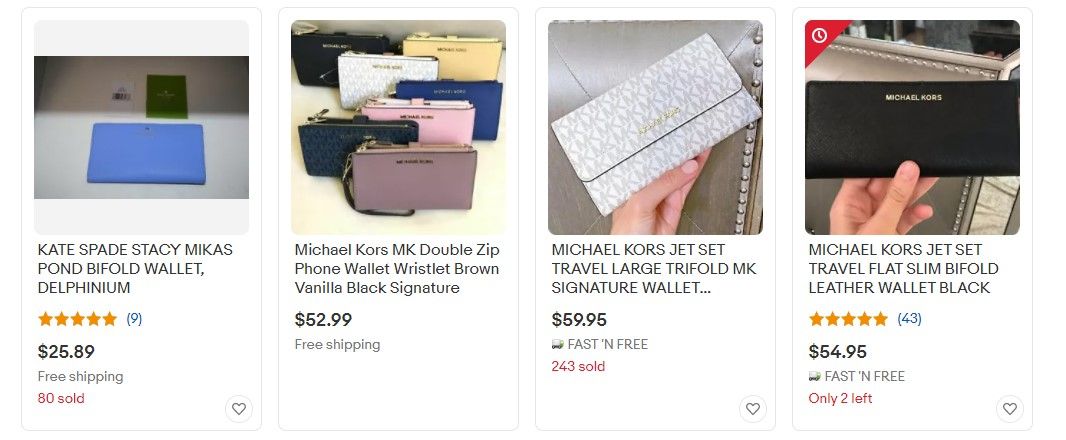Viewport: 1066px width, 440px height.
Task: Click heart icon on $59.95 trifold wallet
Action: pos(753,409)
